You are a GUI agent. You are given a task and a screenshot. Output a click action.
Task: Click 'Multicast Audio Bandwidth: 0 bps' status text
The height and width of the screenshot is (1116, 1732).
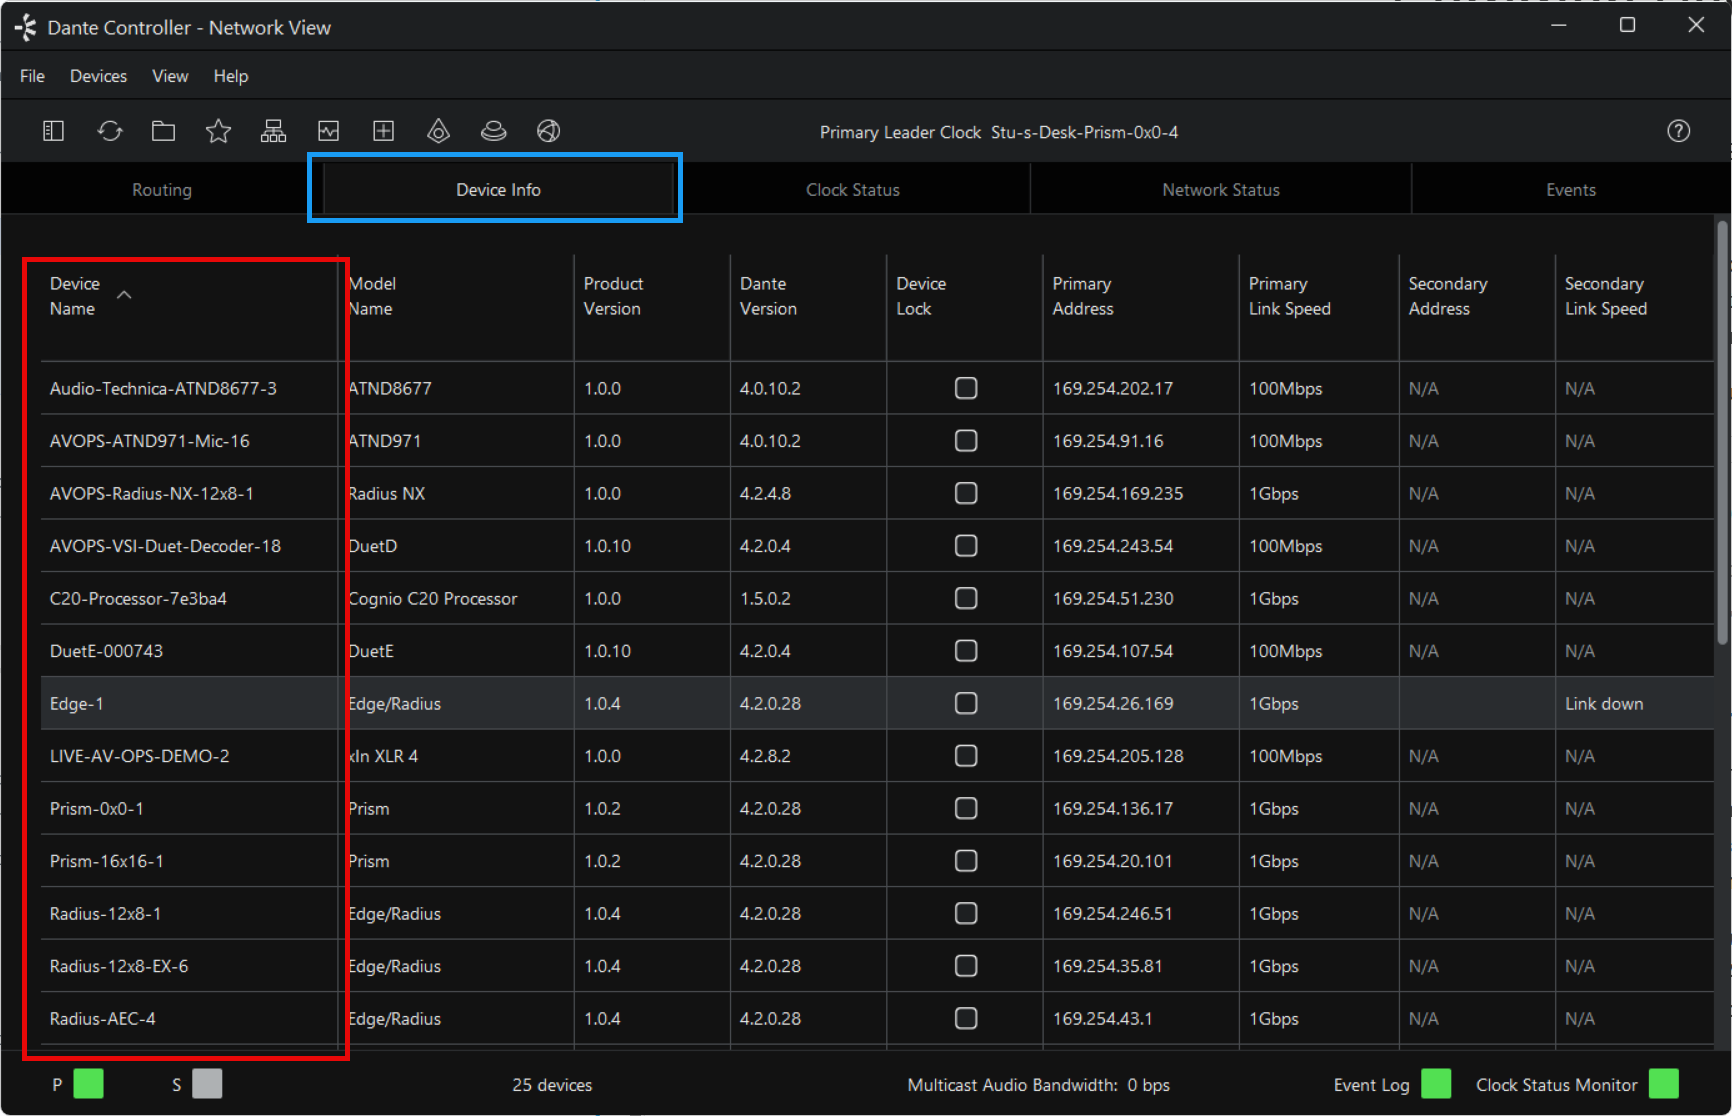click(1038, 1085)
